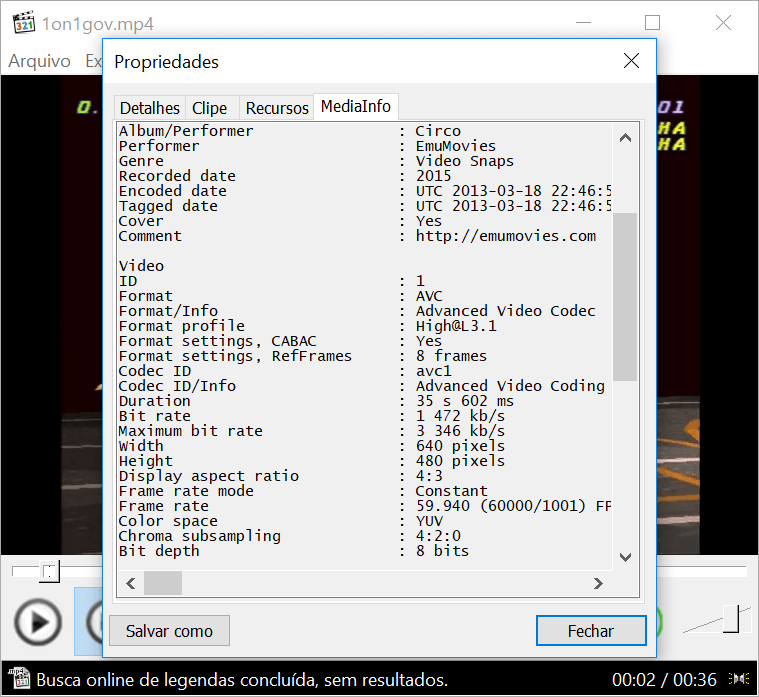Click right arrow of horizontal scrollbar

[598, 583]
